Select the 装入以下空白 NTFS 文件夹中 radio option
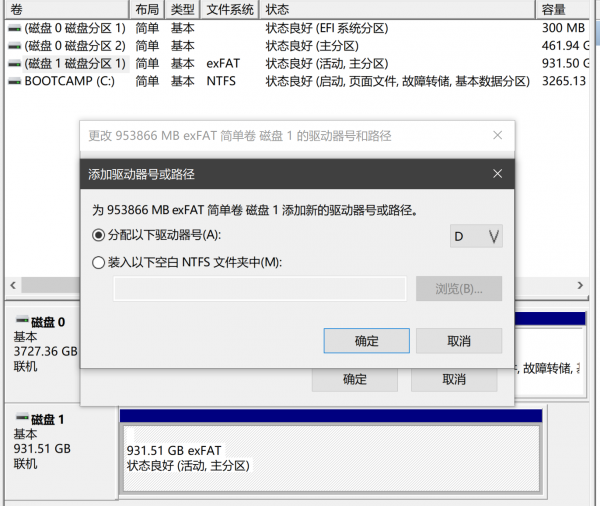Viewport: 600px width, 506px height. click(x=98, y=262)
